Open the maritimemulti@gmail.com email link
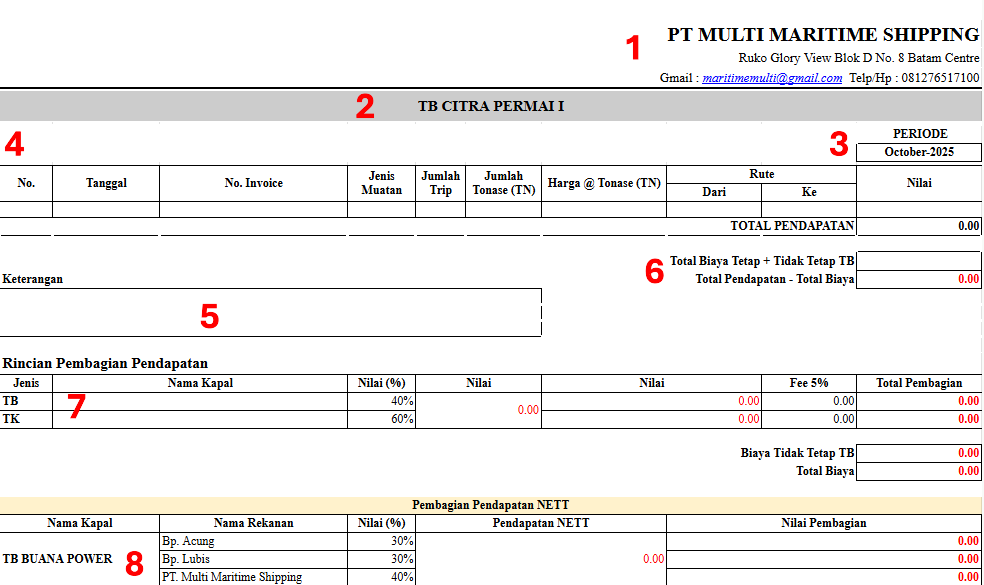Image resolution: width=984 pixels, height=585 pixels. 771,78
